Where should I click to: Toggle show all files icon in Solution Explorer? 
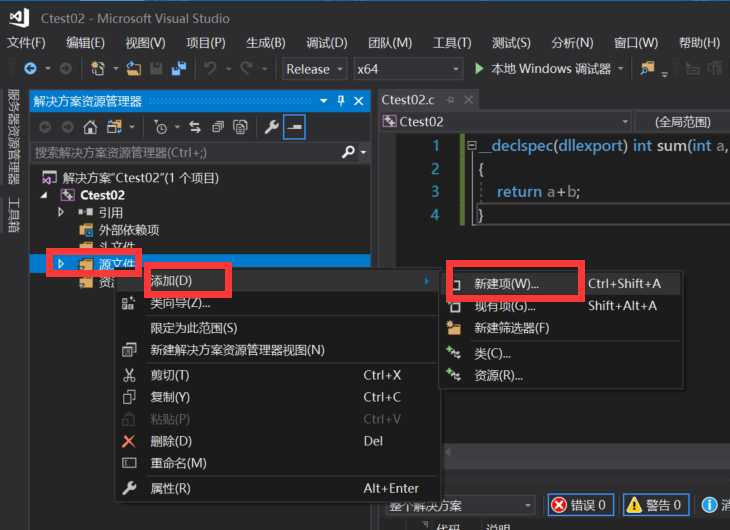click(x=240, y=127)
